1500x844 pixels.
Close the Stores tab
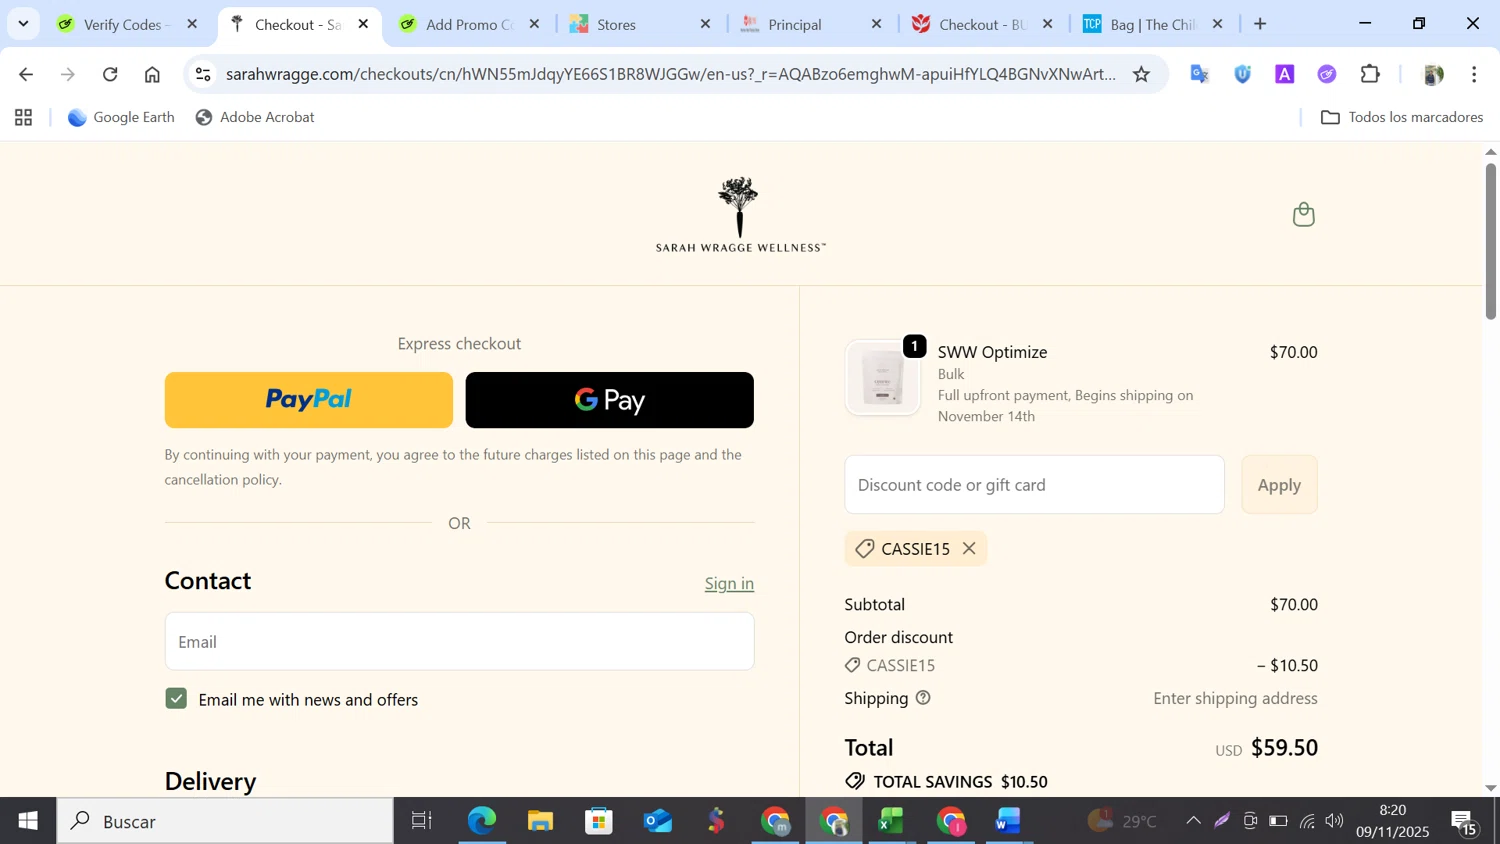tap(705, 24)
